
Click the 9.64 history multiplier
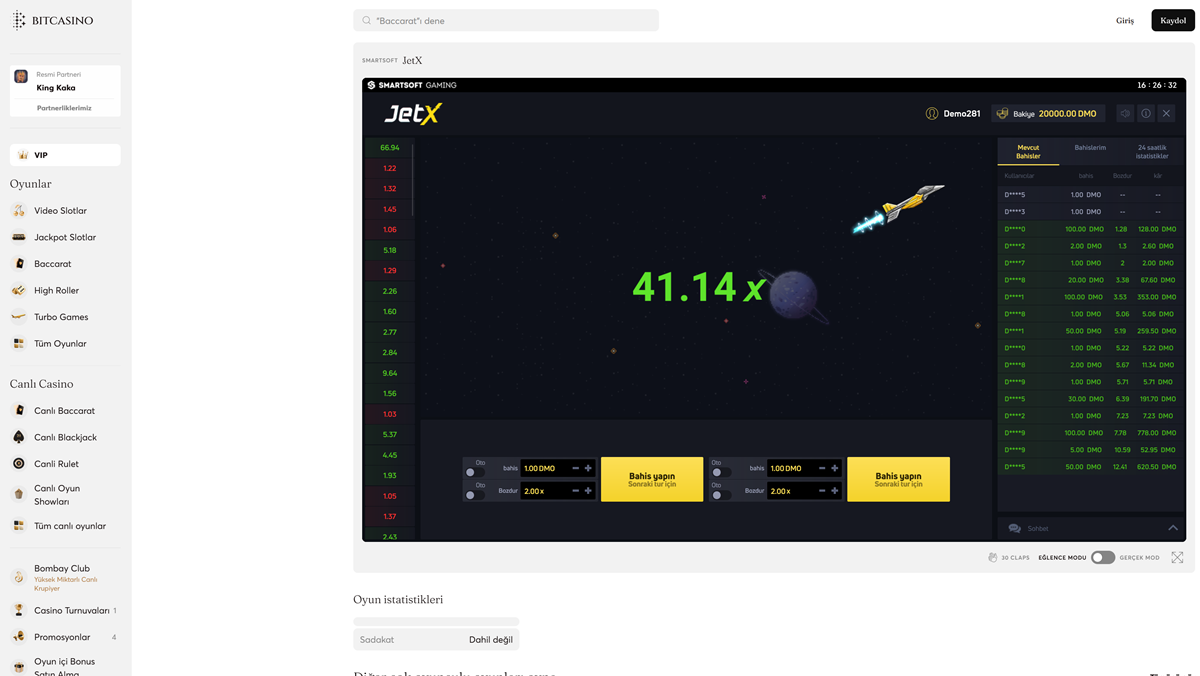[390, 373]
